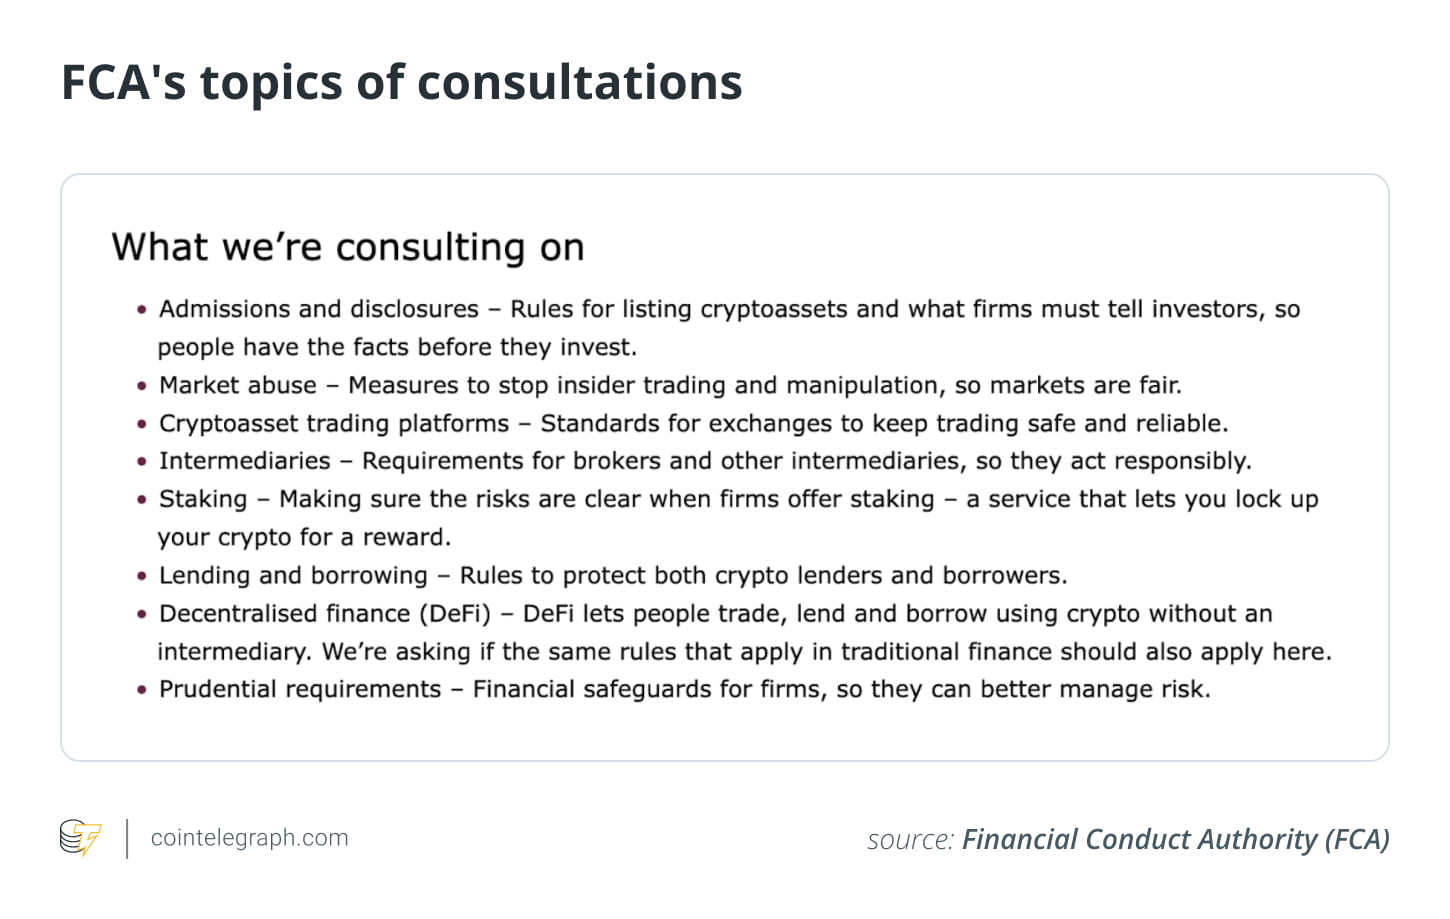The image size is (1450, 919).
Task: Click the "Staking" bullet term
Action: pos(203,499)
